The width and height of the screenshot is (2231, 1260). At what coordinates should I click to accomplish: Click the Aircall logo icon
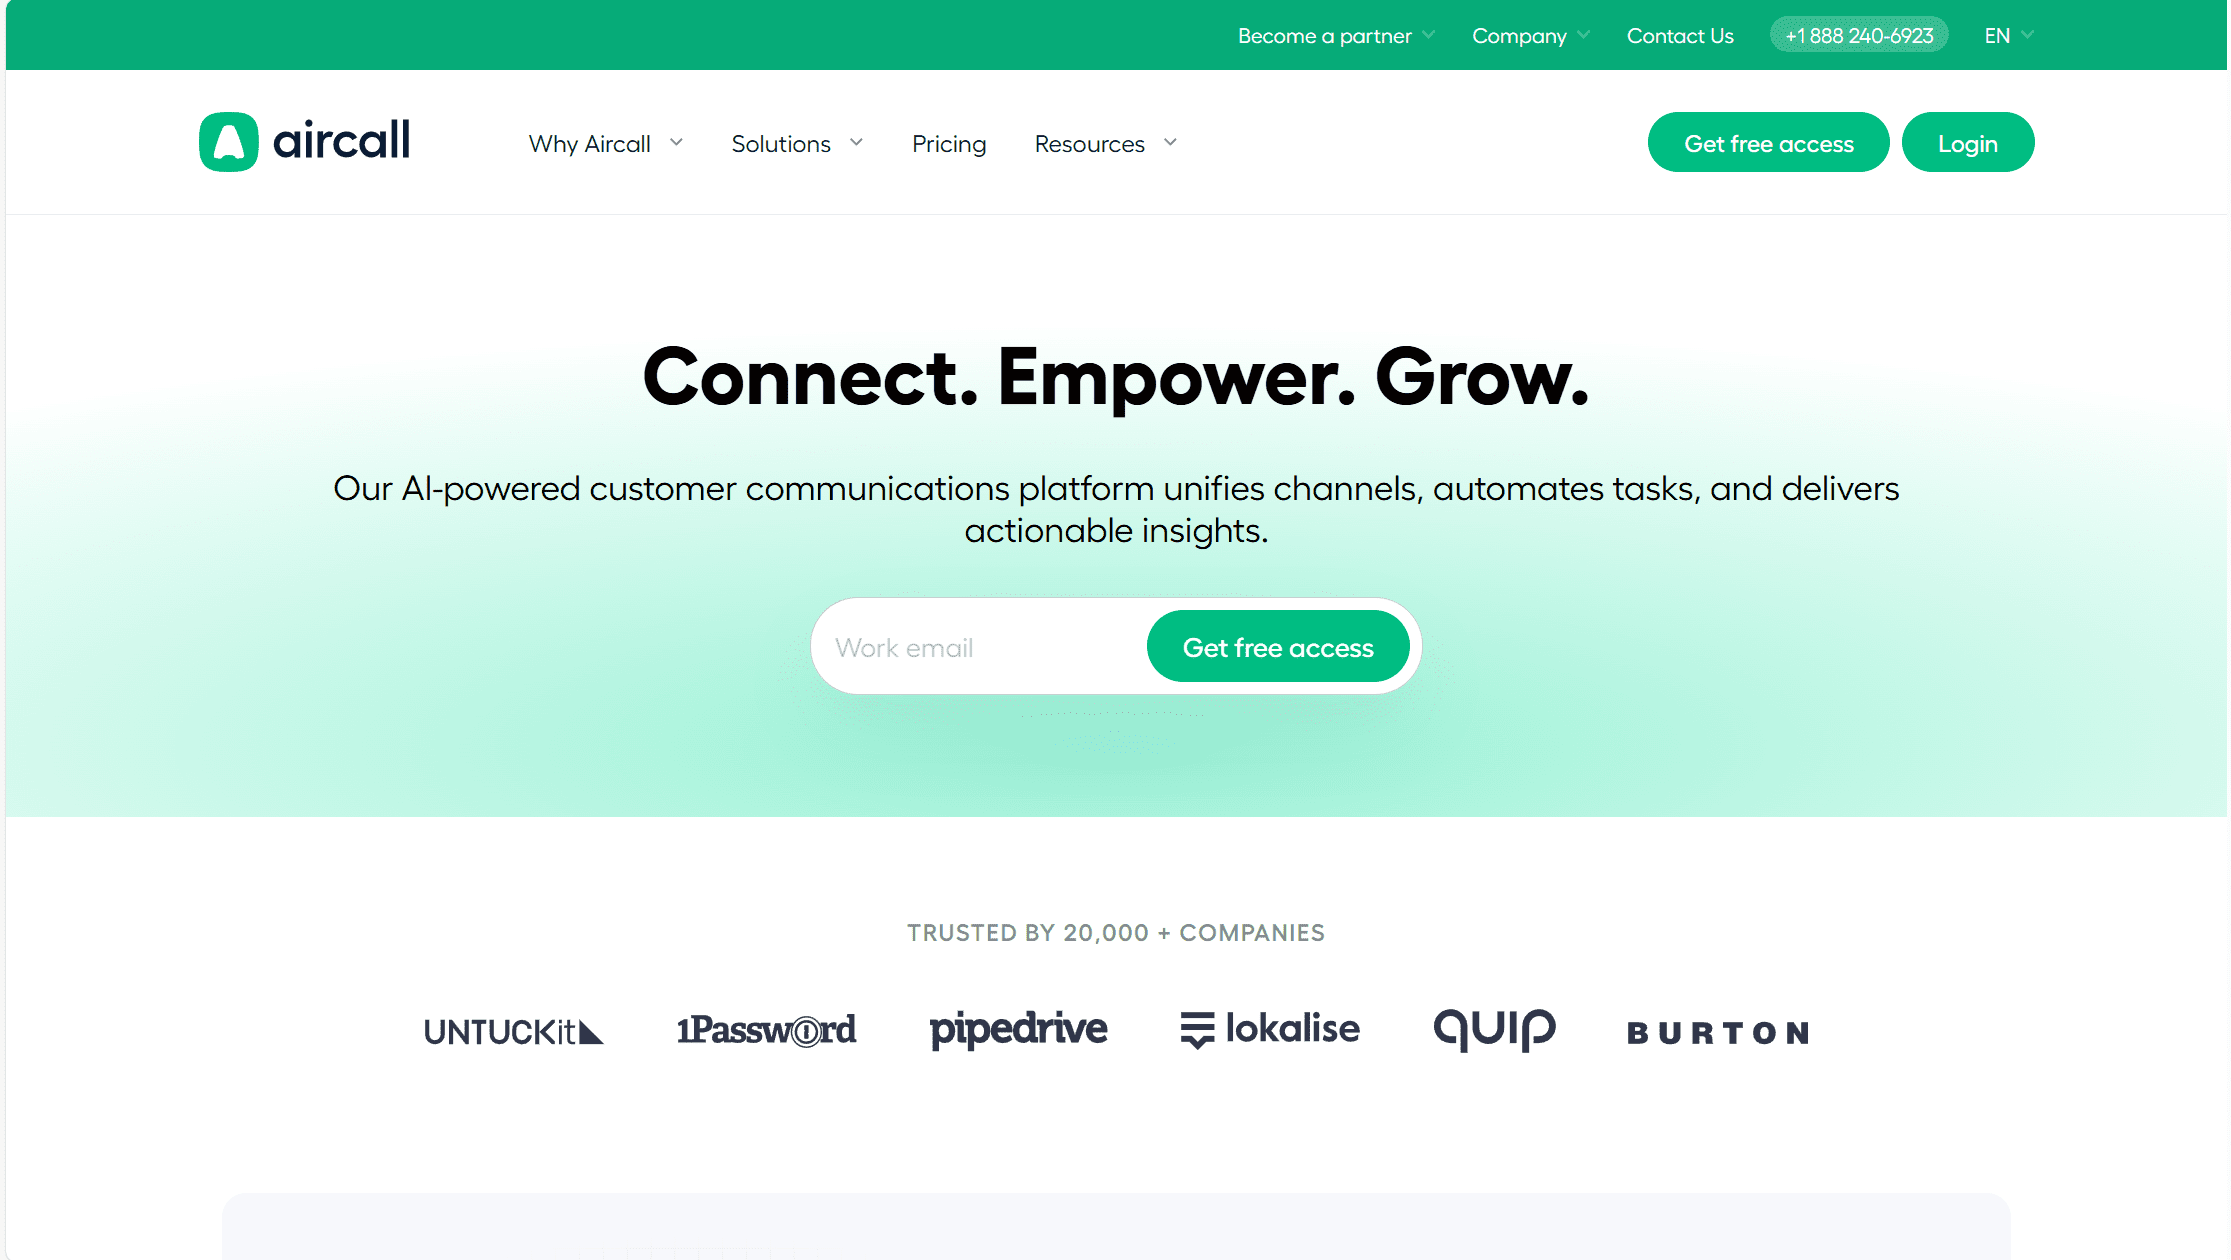pyautogui.click(x=227, y=143)
